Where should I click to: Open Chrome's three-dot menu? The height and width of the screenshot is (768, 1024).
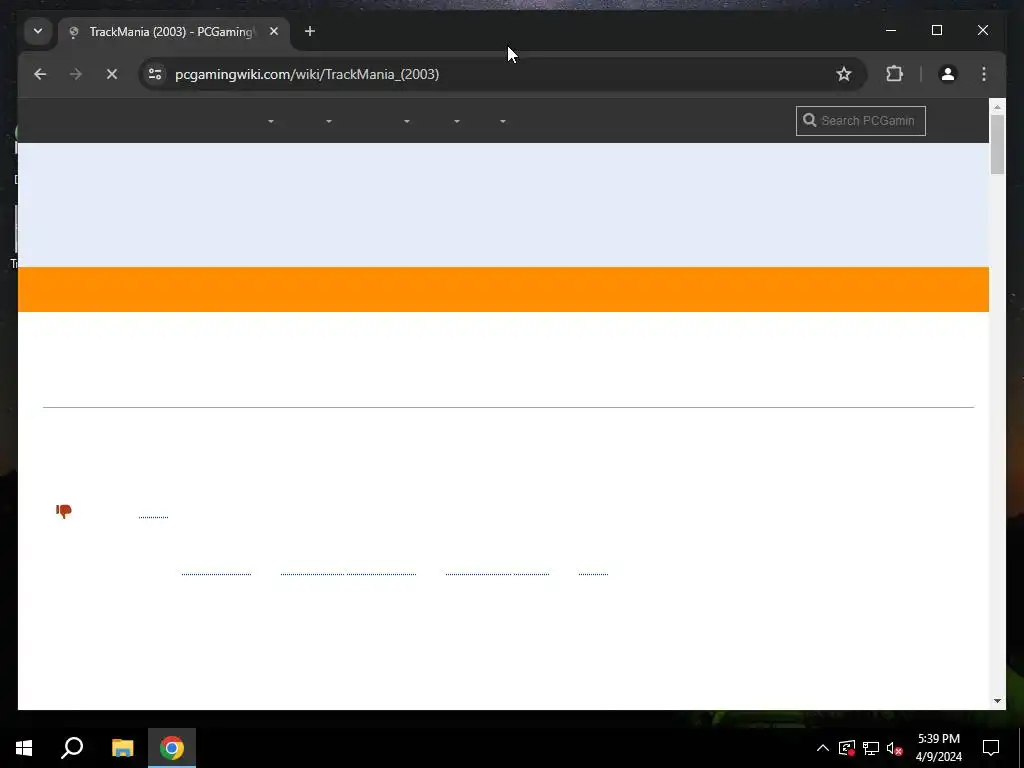[x=984, y=74]
